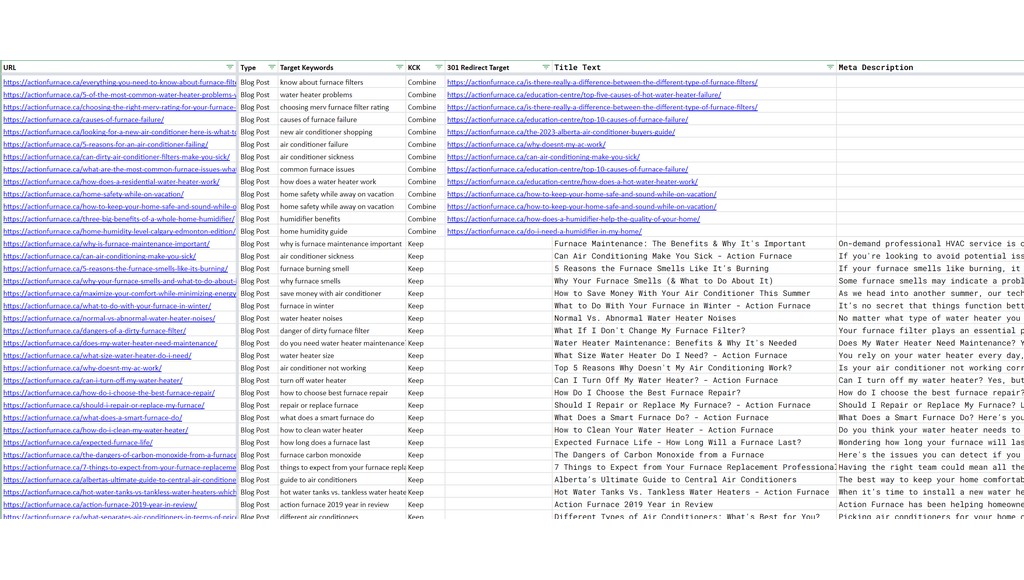Open the KCK column filter arrow
This screenshot has height=580, width=1024.
coord(438,67)
